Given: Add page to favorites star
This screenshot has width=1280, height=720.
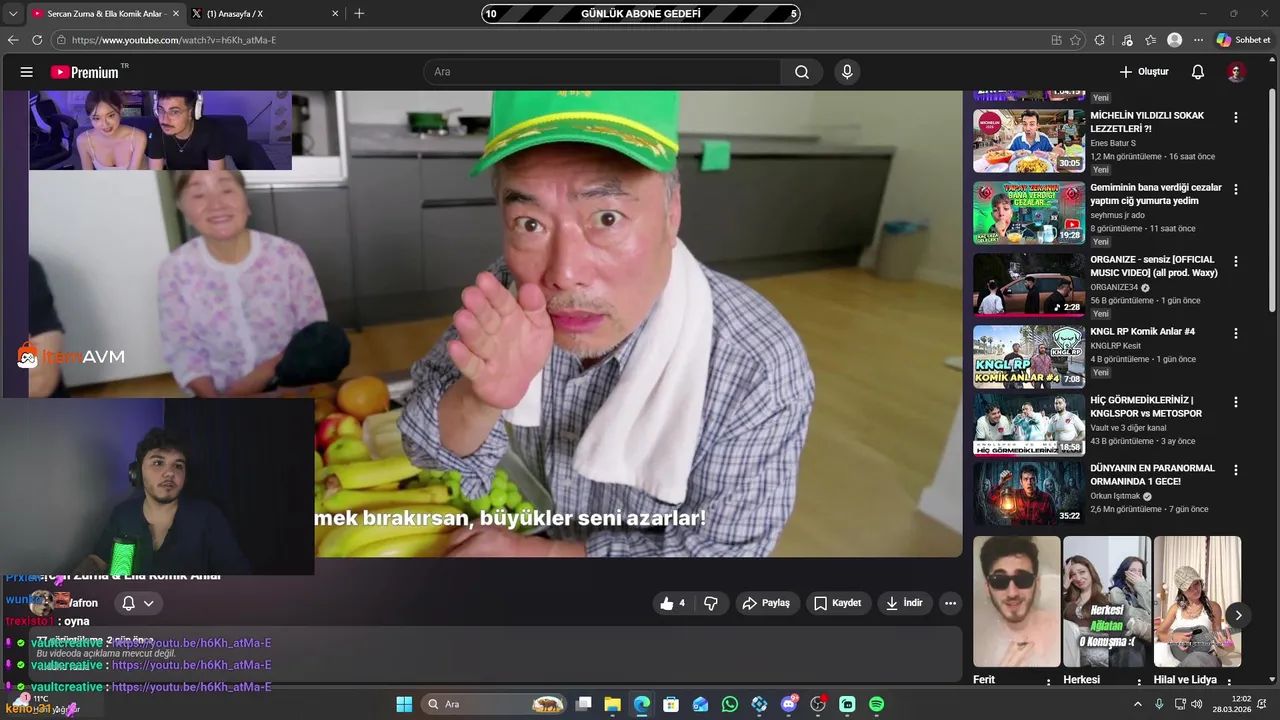Looking at the screenshot, I should 1076,40.
